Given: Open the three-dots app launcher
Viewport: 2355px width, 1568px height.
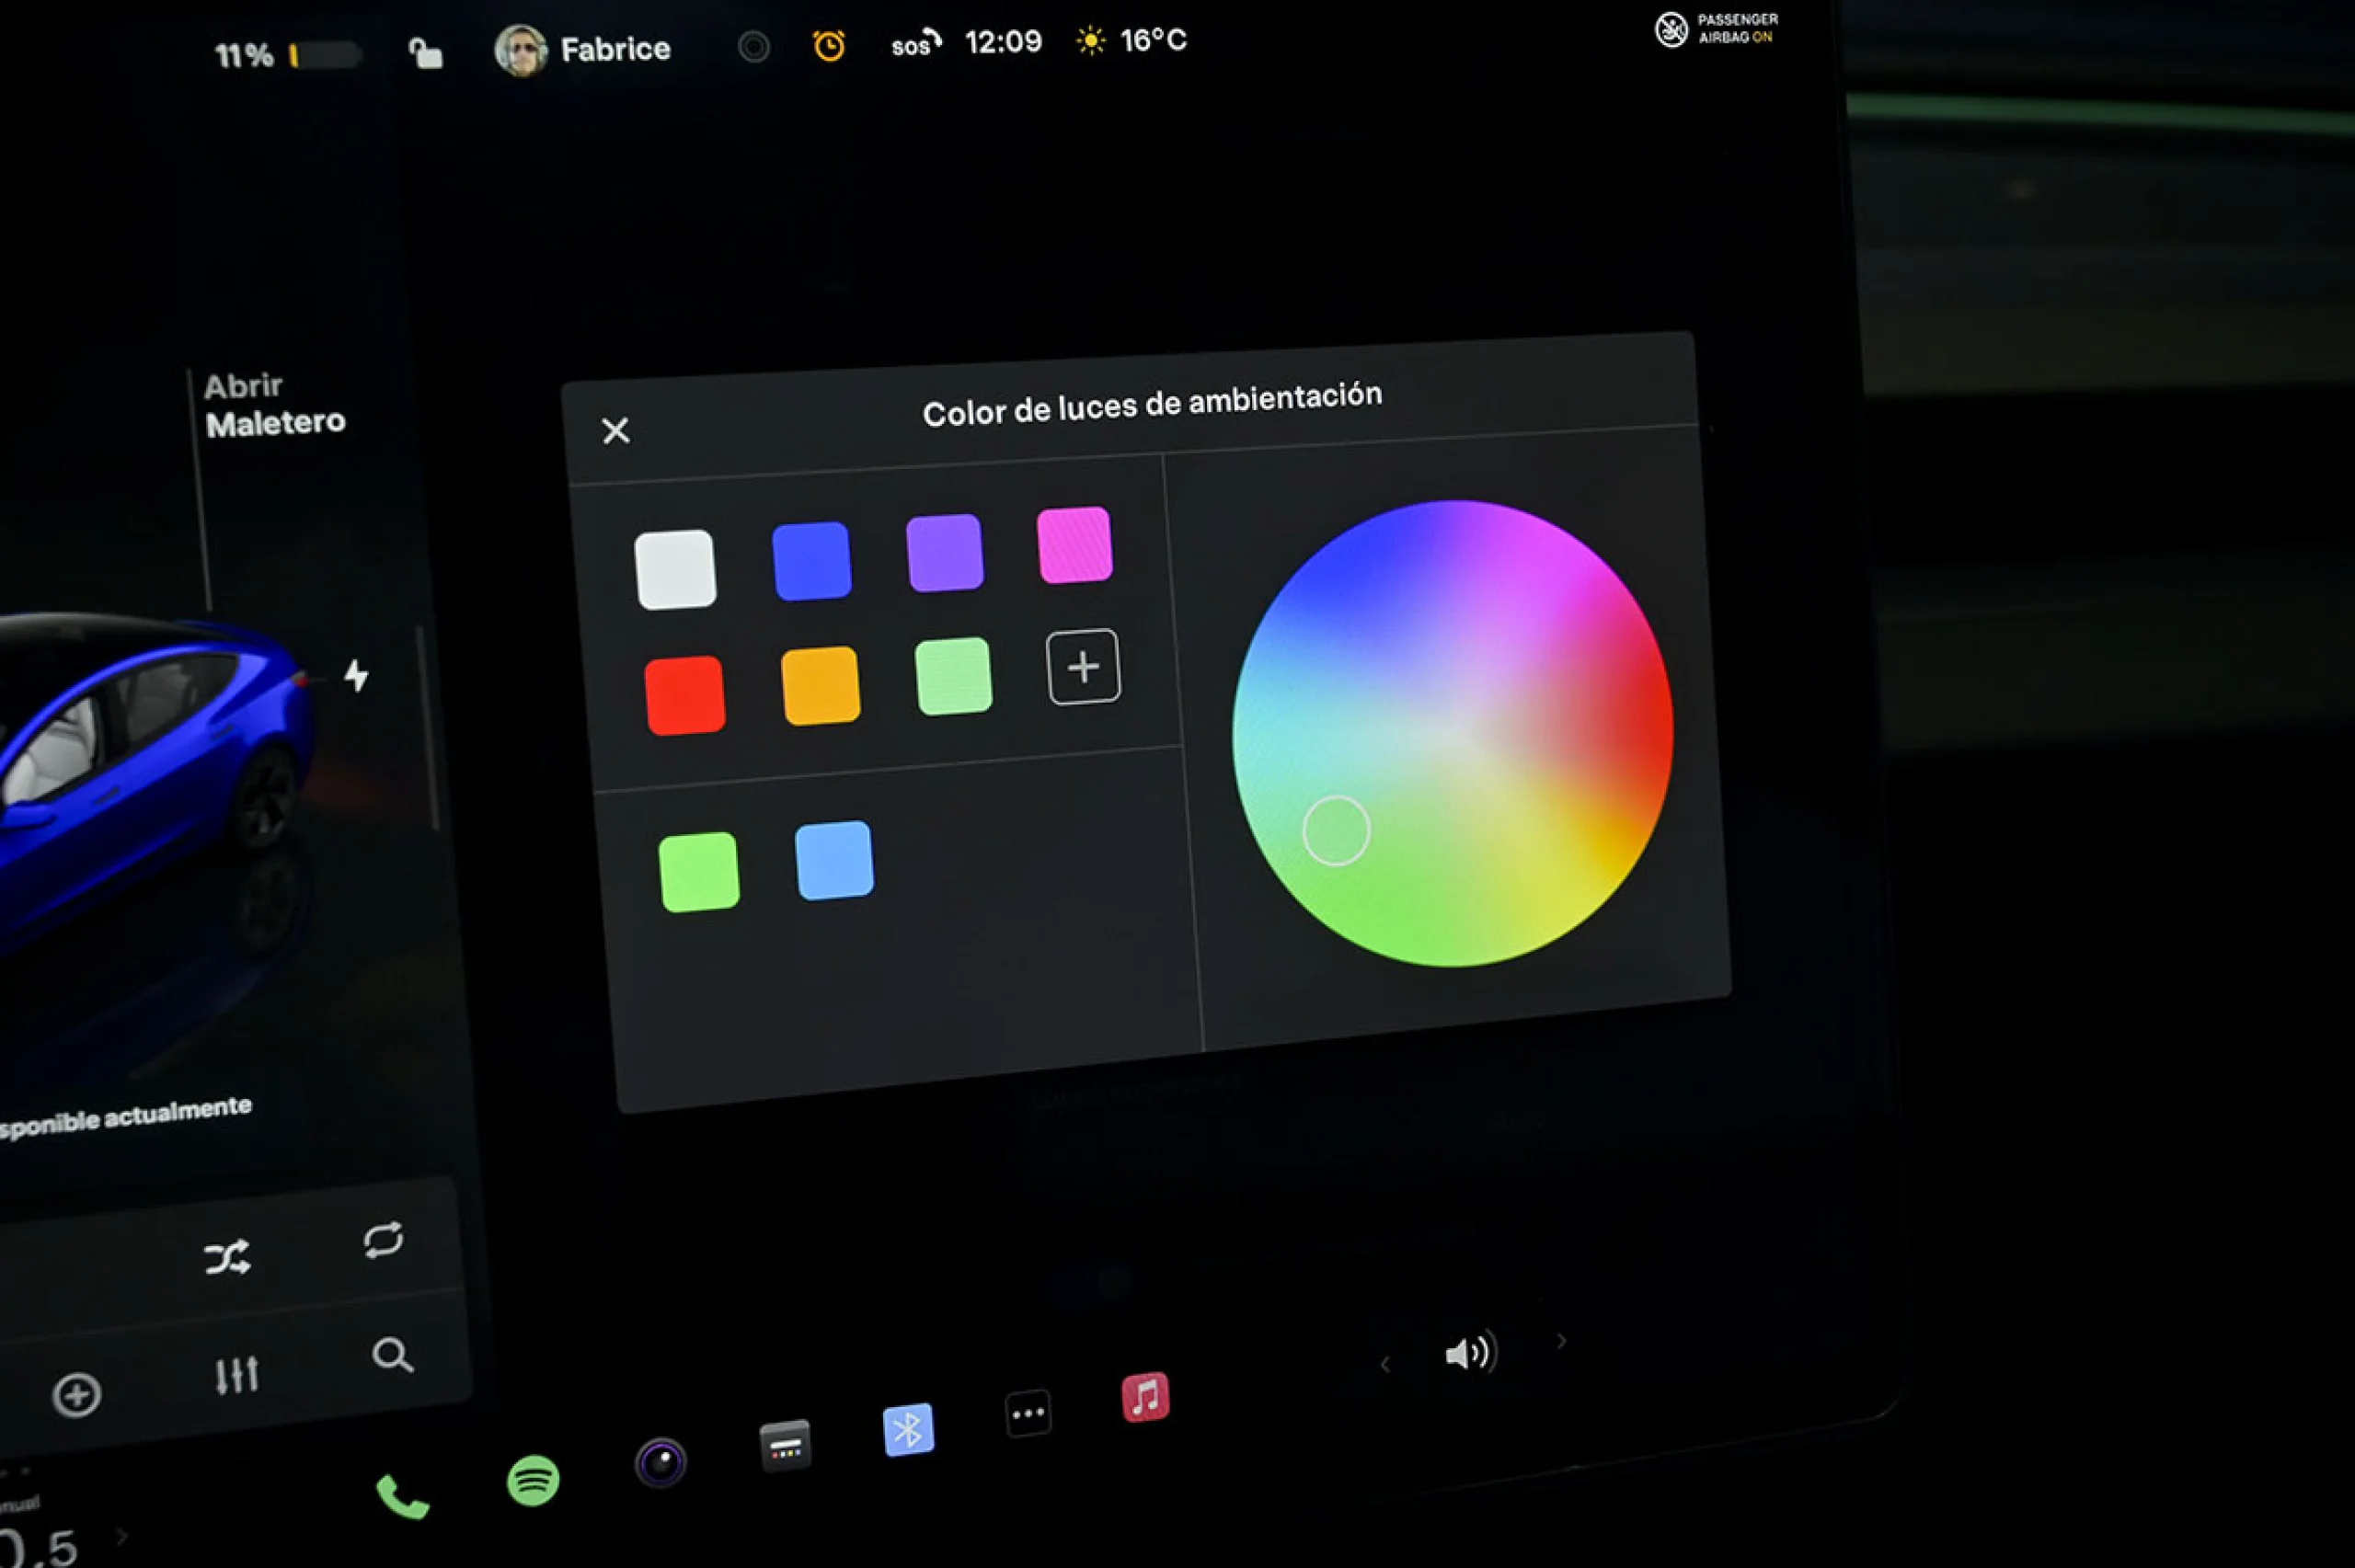Looking at the screenshot, I should 1028,1413.
